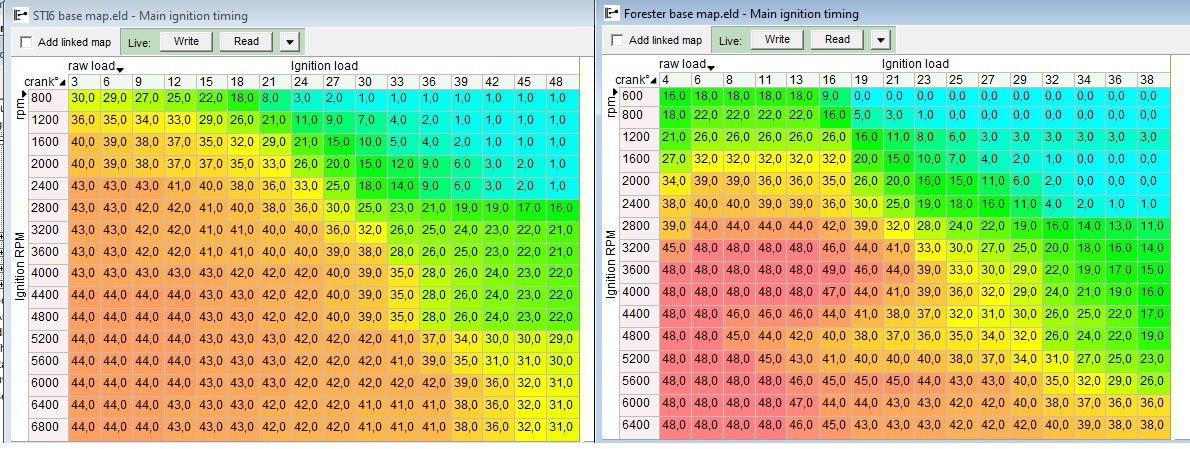1190x449 pixels.
Task: Select load column header 33 in STI6 map
Action: click(x=402, y=82)
